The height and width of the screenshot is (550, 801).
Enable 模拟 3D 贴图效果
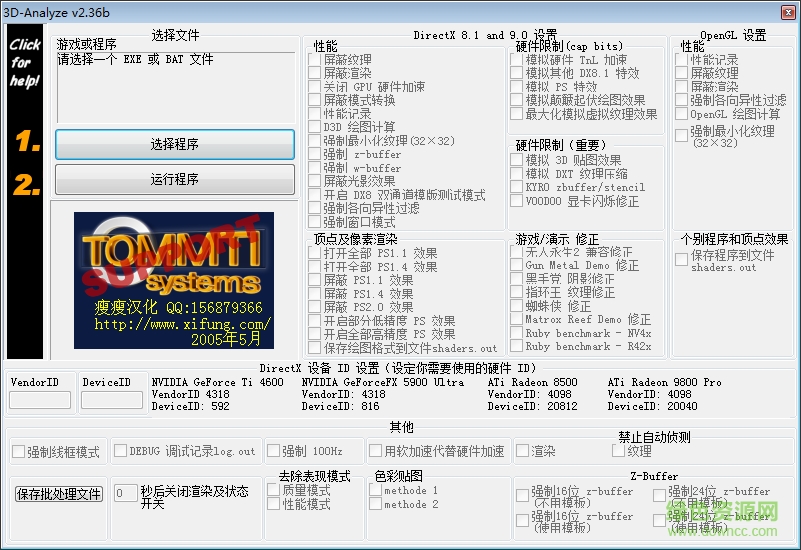tap(516, 160)
